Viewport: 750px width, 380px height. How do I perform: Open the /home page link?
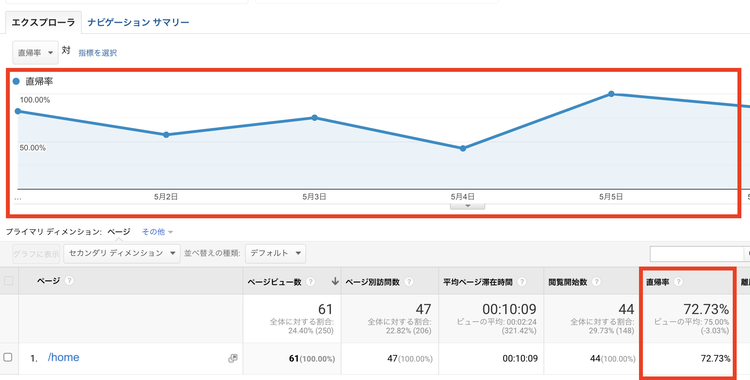(x=63, y=358)
